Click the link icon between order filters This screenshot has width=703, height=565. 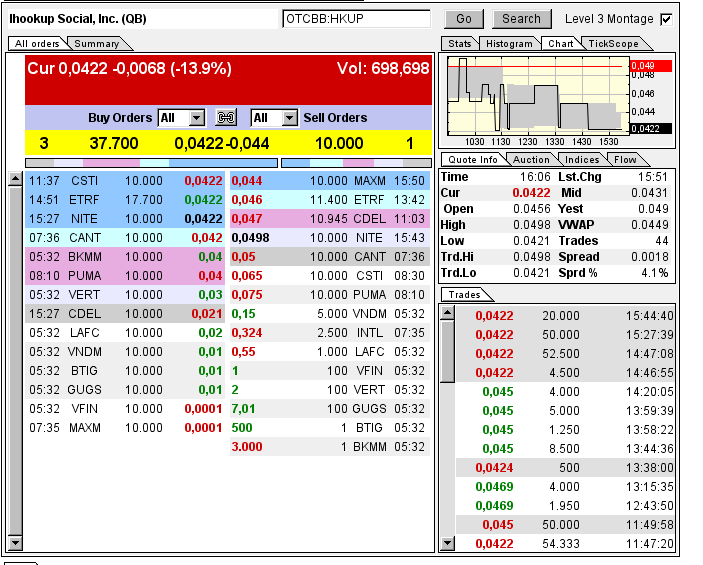[x=226, y=118]
